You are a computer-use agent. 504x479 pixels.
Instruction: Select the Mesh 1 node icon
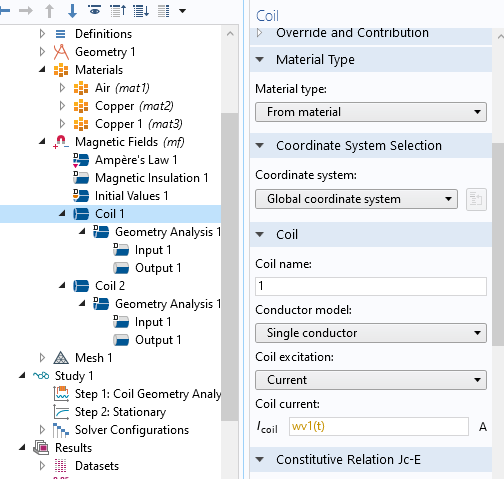tap(61, 358)
